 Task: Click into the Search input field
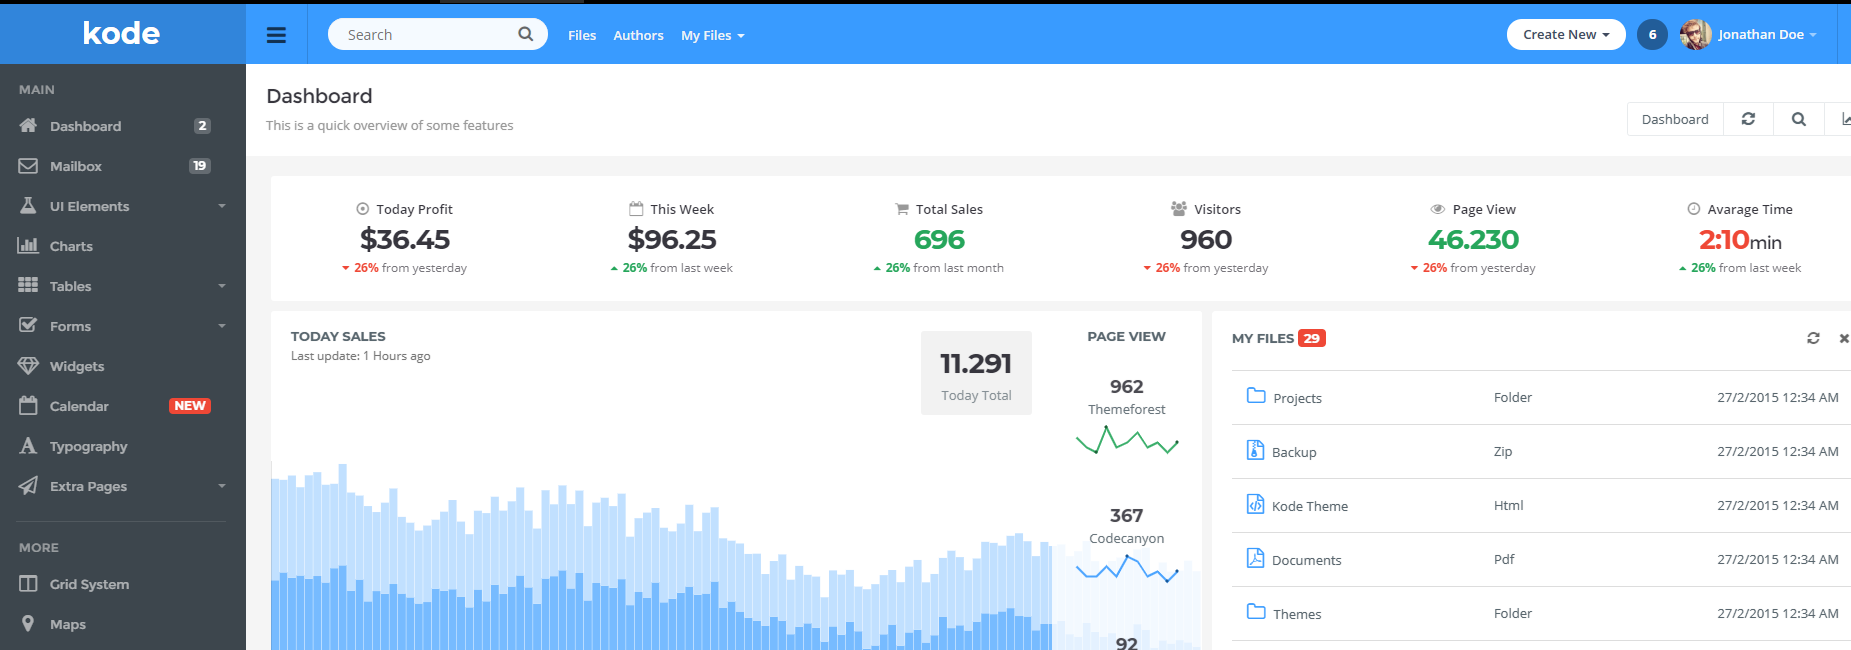(x=425, y=35)
